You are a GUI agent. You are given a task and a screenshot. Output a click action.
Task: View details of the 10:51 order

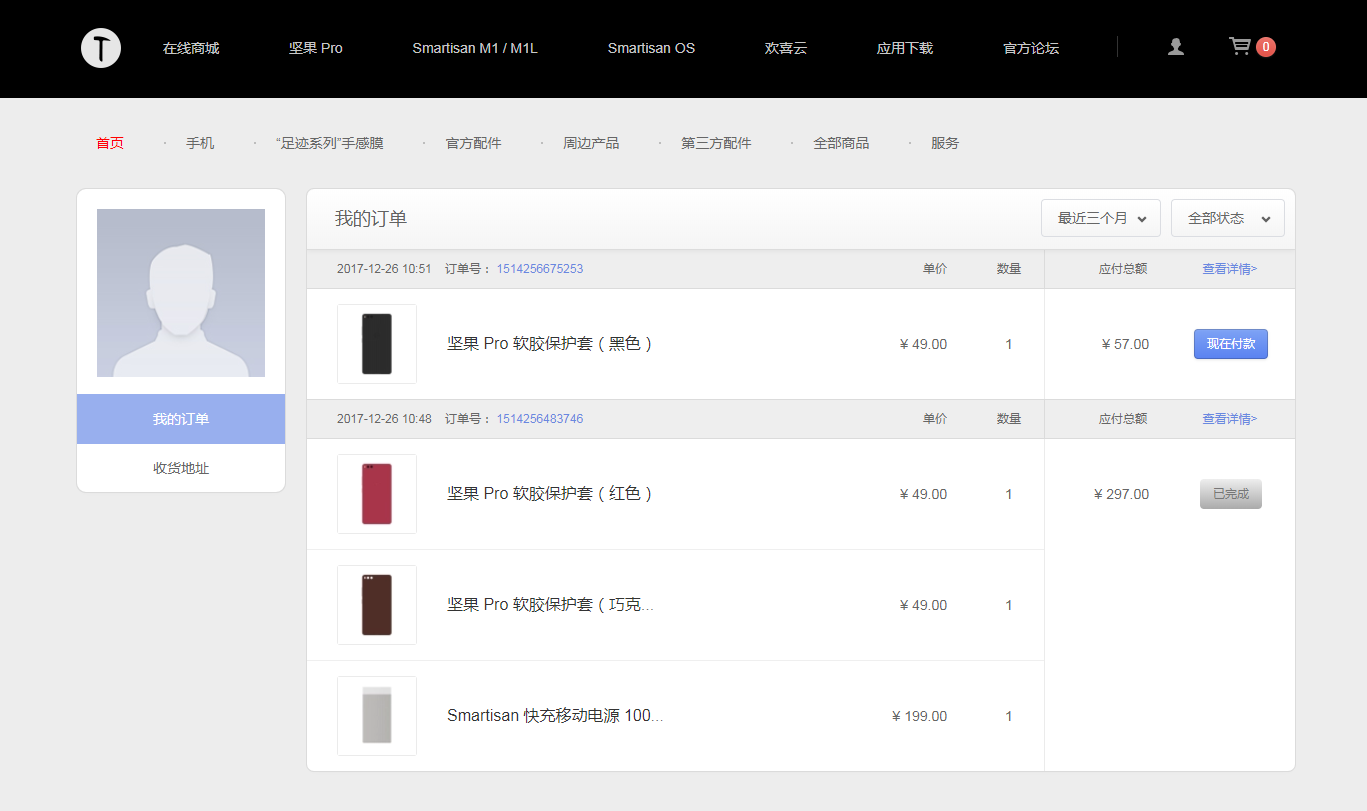[1230, 269]
